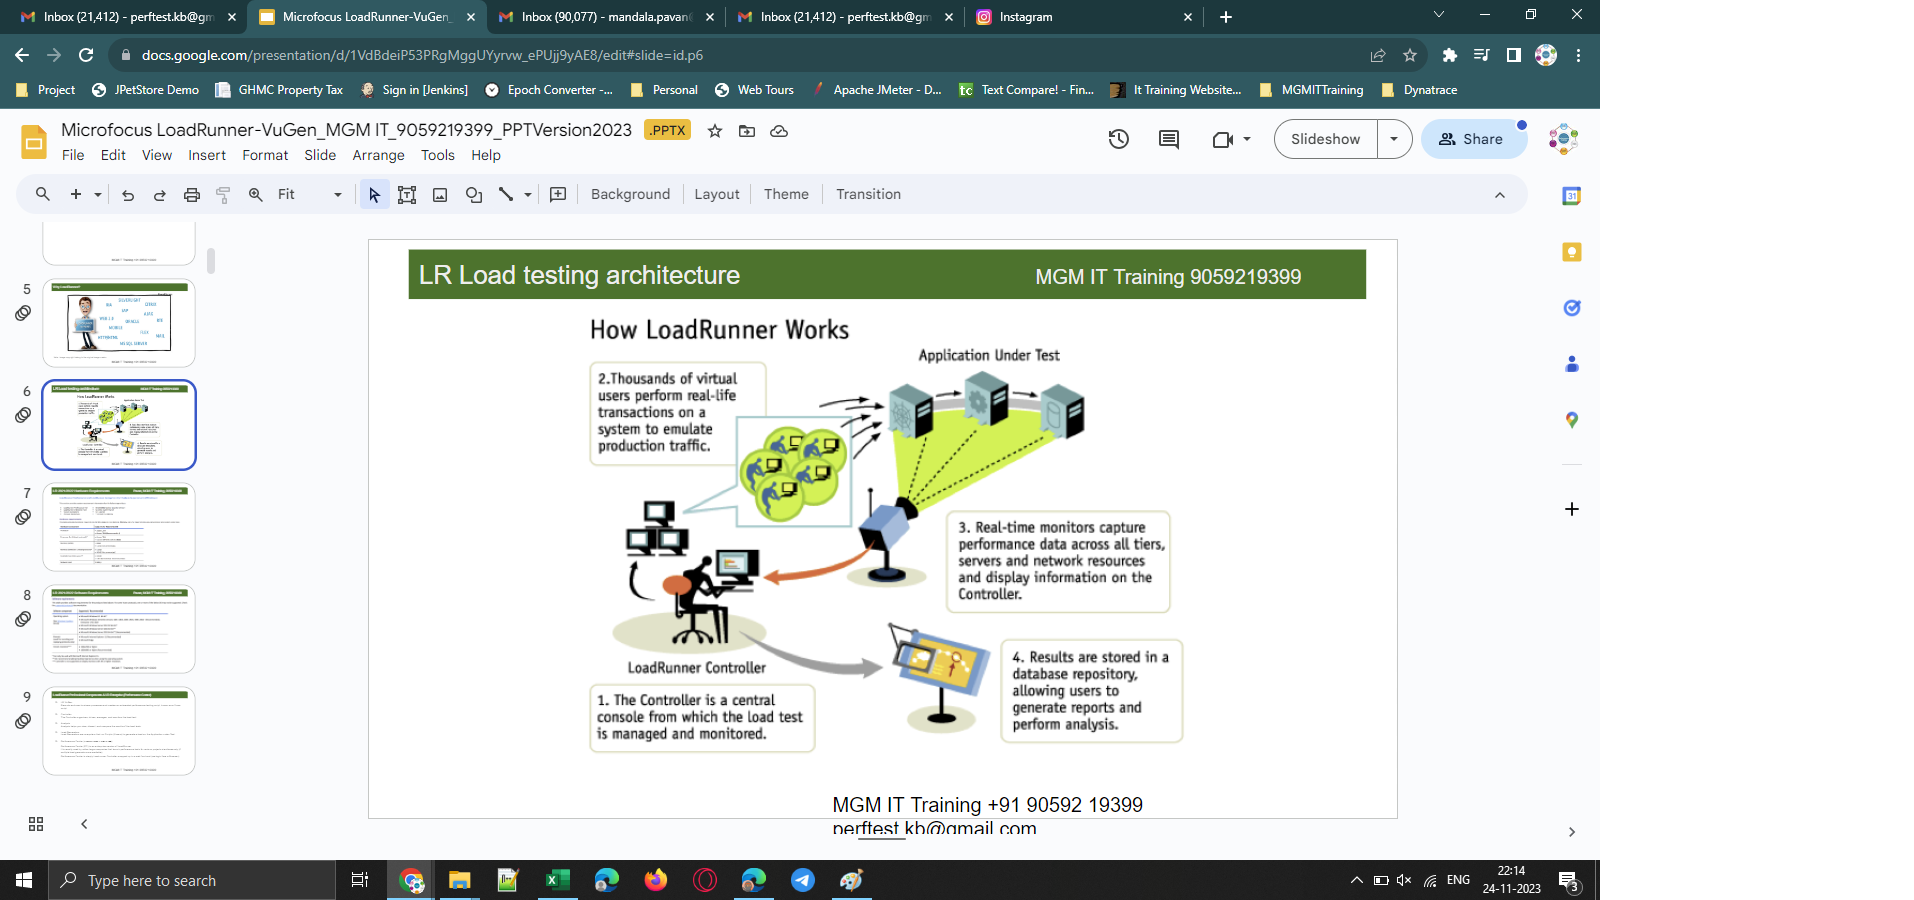Click the paint format roller icon
1914x900 pixels.
[223, 195]
